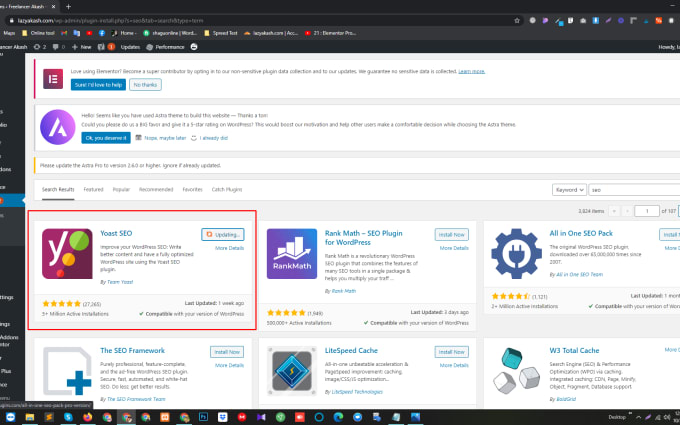View More Details for LiteSpeed Cache
Image resolution: width=680 pixels, height=425 pixels.
pyautogui.click(x=454, y=365)
